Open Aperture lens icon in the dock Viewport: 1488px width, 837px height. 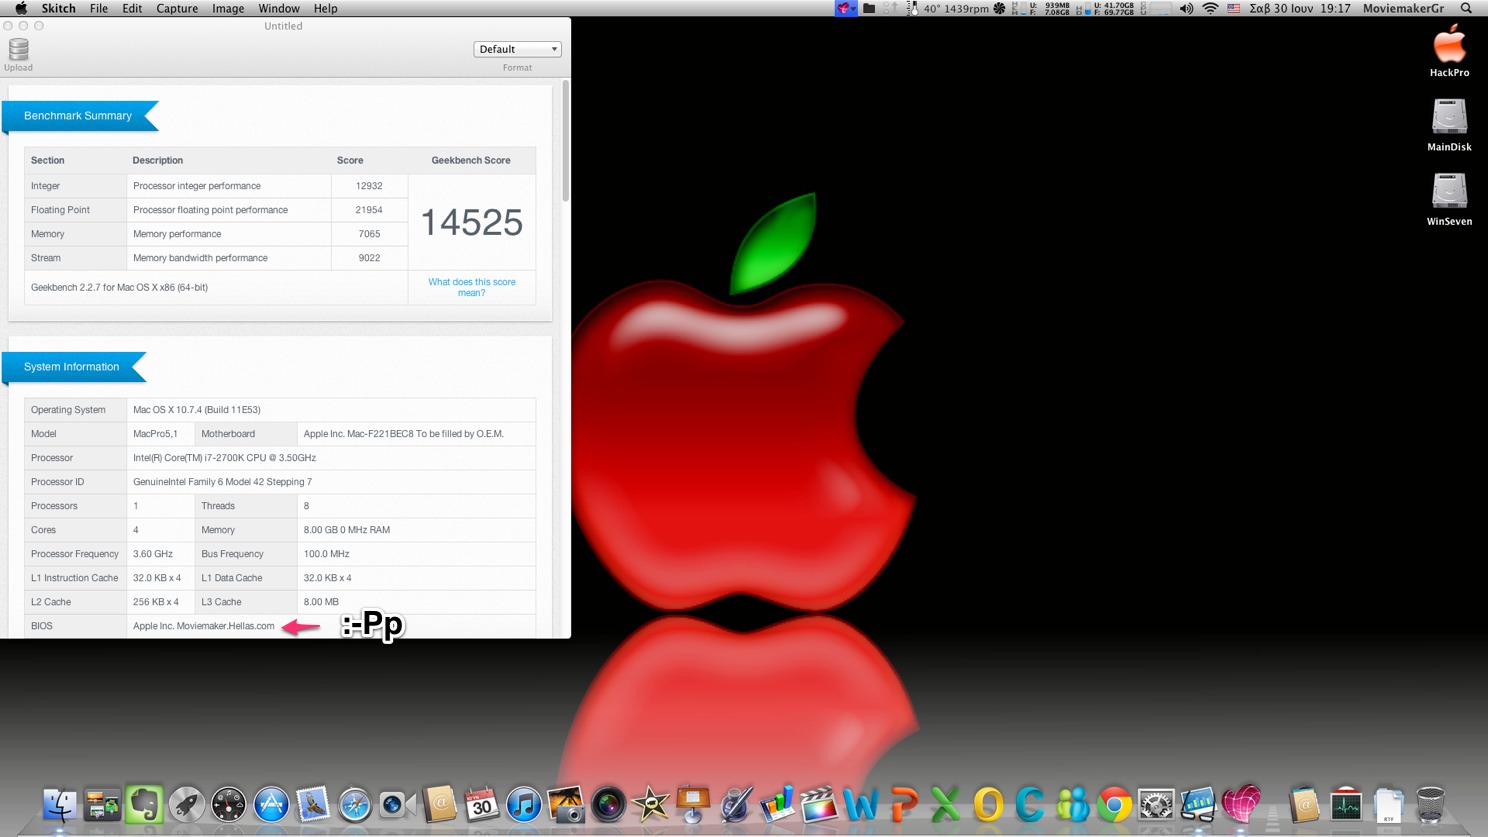tap(608, 804)
